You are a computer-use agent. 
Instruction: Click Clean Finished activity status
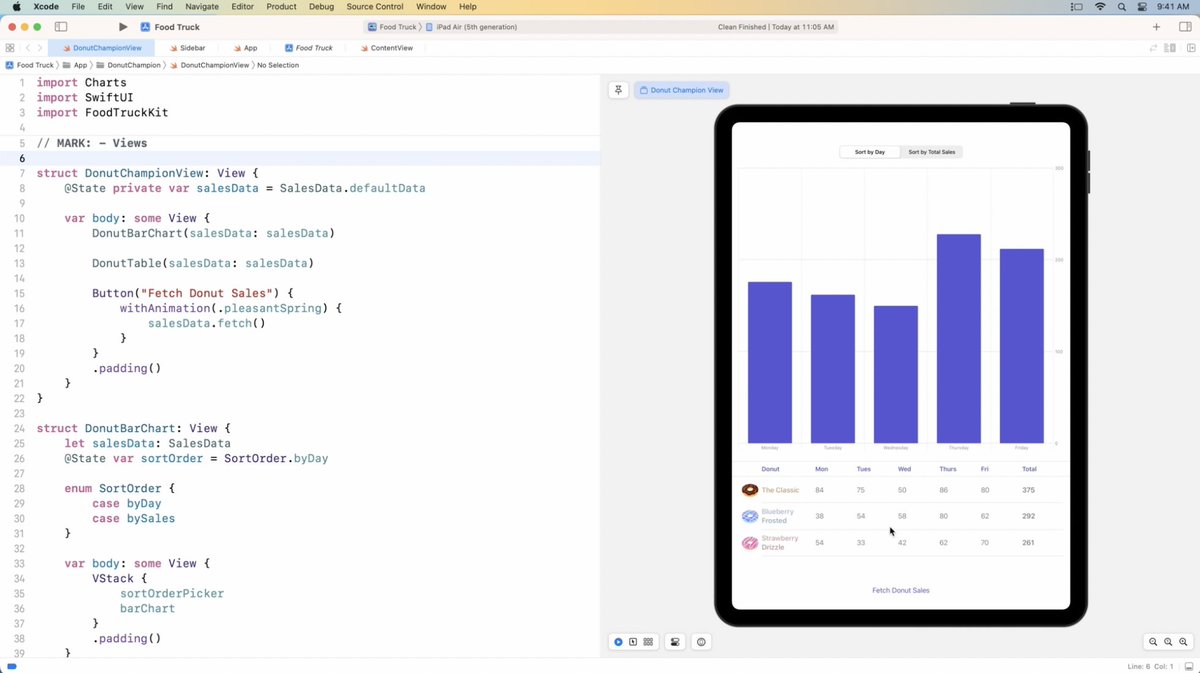coord(776,27)
